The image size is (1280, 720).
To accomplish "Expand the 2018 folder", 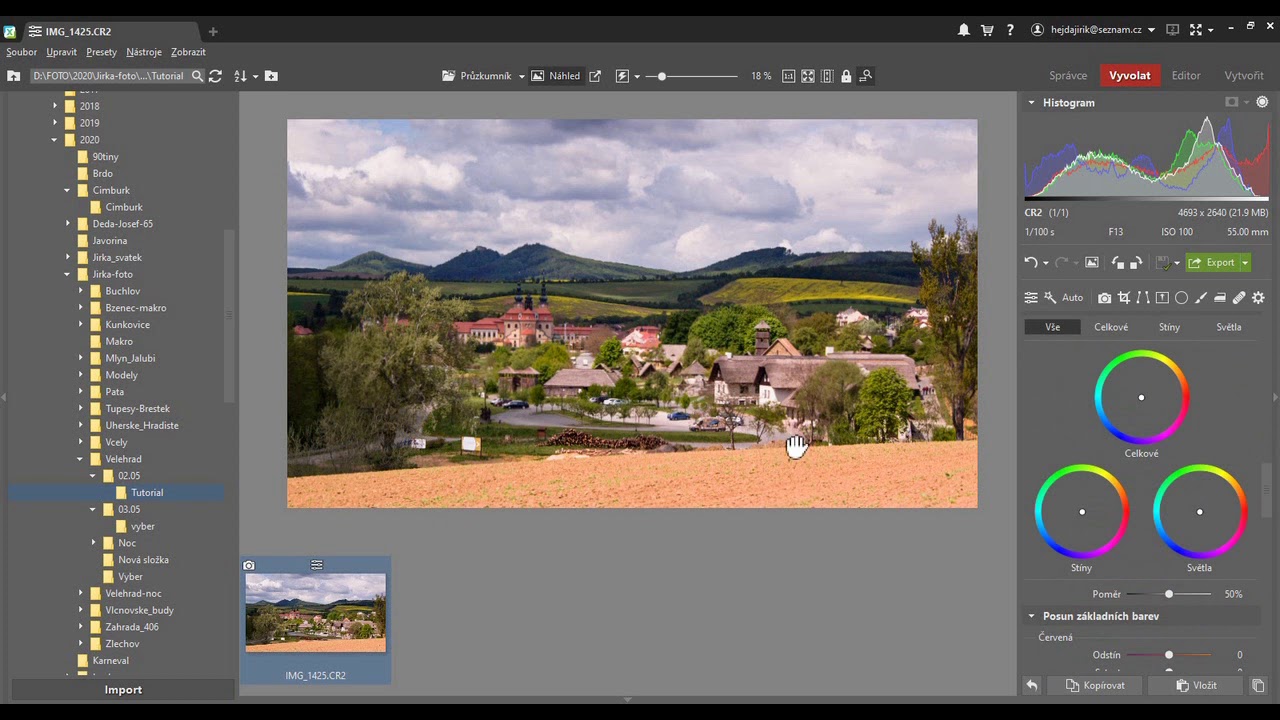I will tap(55, 106).
